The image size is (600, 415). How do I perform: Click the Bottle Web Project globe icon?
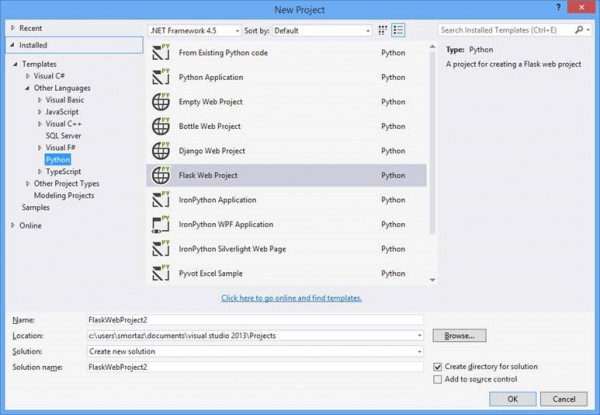click(161, 126)
